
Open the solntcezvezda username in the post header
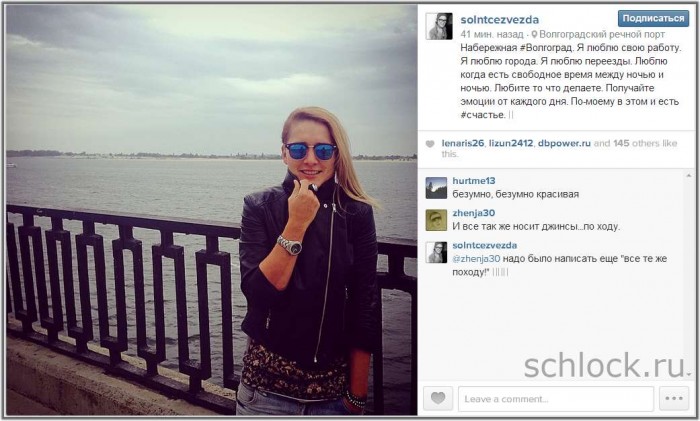pos(500,20)
